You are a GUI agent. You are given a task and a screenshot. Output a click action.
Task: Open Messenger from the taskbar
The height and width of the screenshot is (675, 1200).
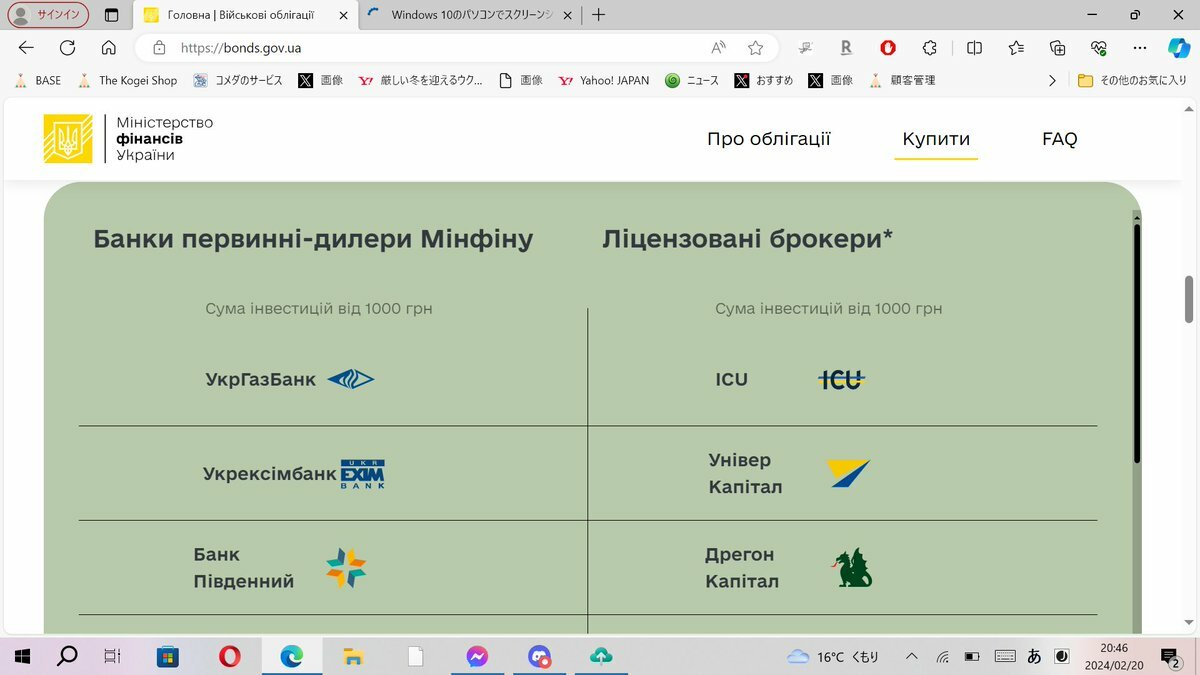click(477, 656)
